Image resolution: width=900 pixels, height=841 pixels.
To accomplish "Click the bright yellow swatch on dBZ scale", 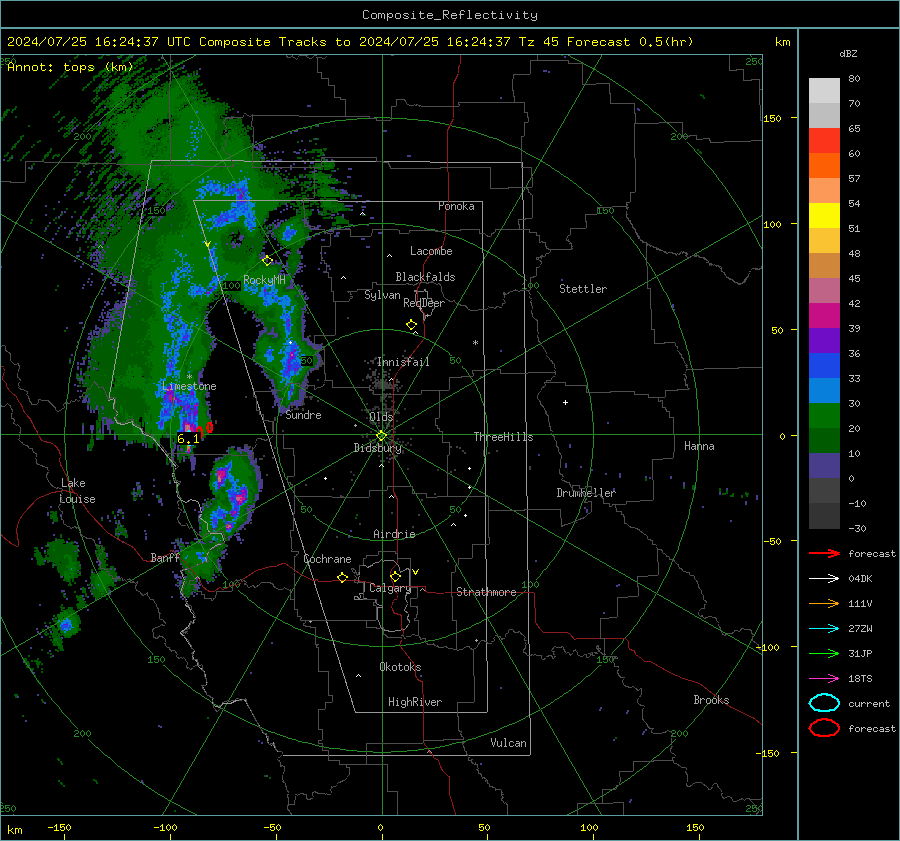I will pyautogui.click(x=824, y=216).
